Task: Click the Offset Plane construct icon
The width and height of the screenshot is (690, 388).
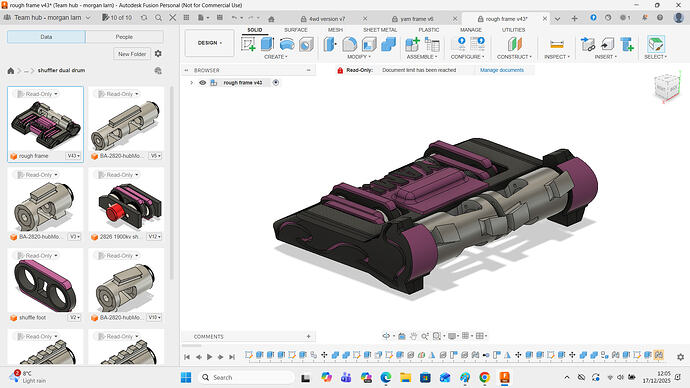Action: (514, 44)
